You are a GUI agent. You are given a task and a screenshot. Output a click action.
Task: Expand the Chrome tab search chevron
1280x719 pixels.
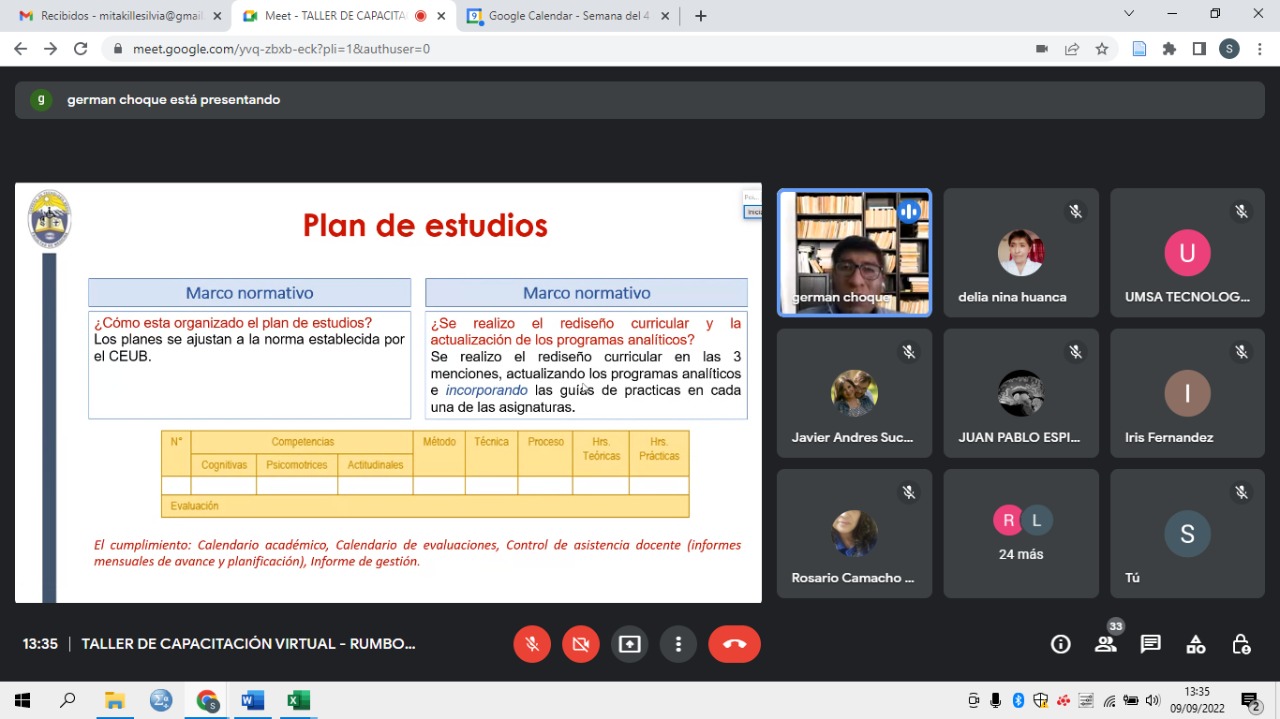pos(1129,14)
